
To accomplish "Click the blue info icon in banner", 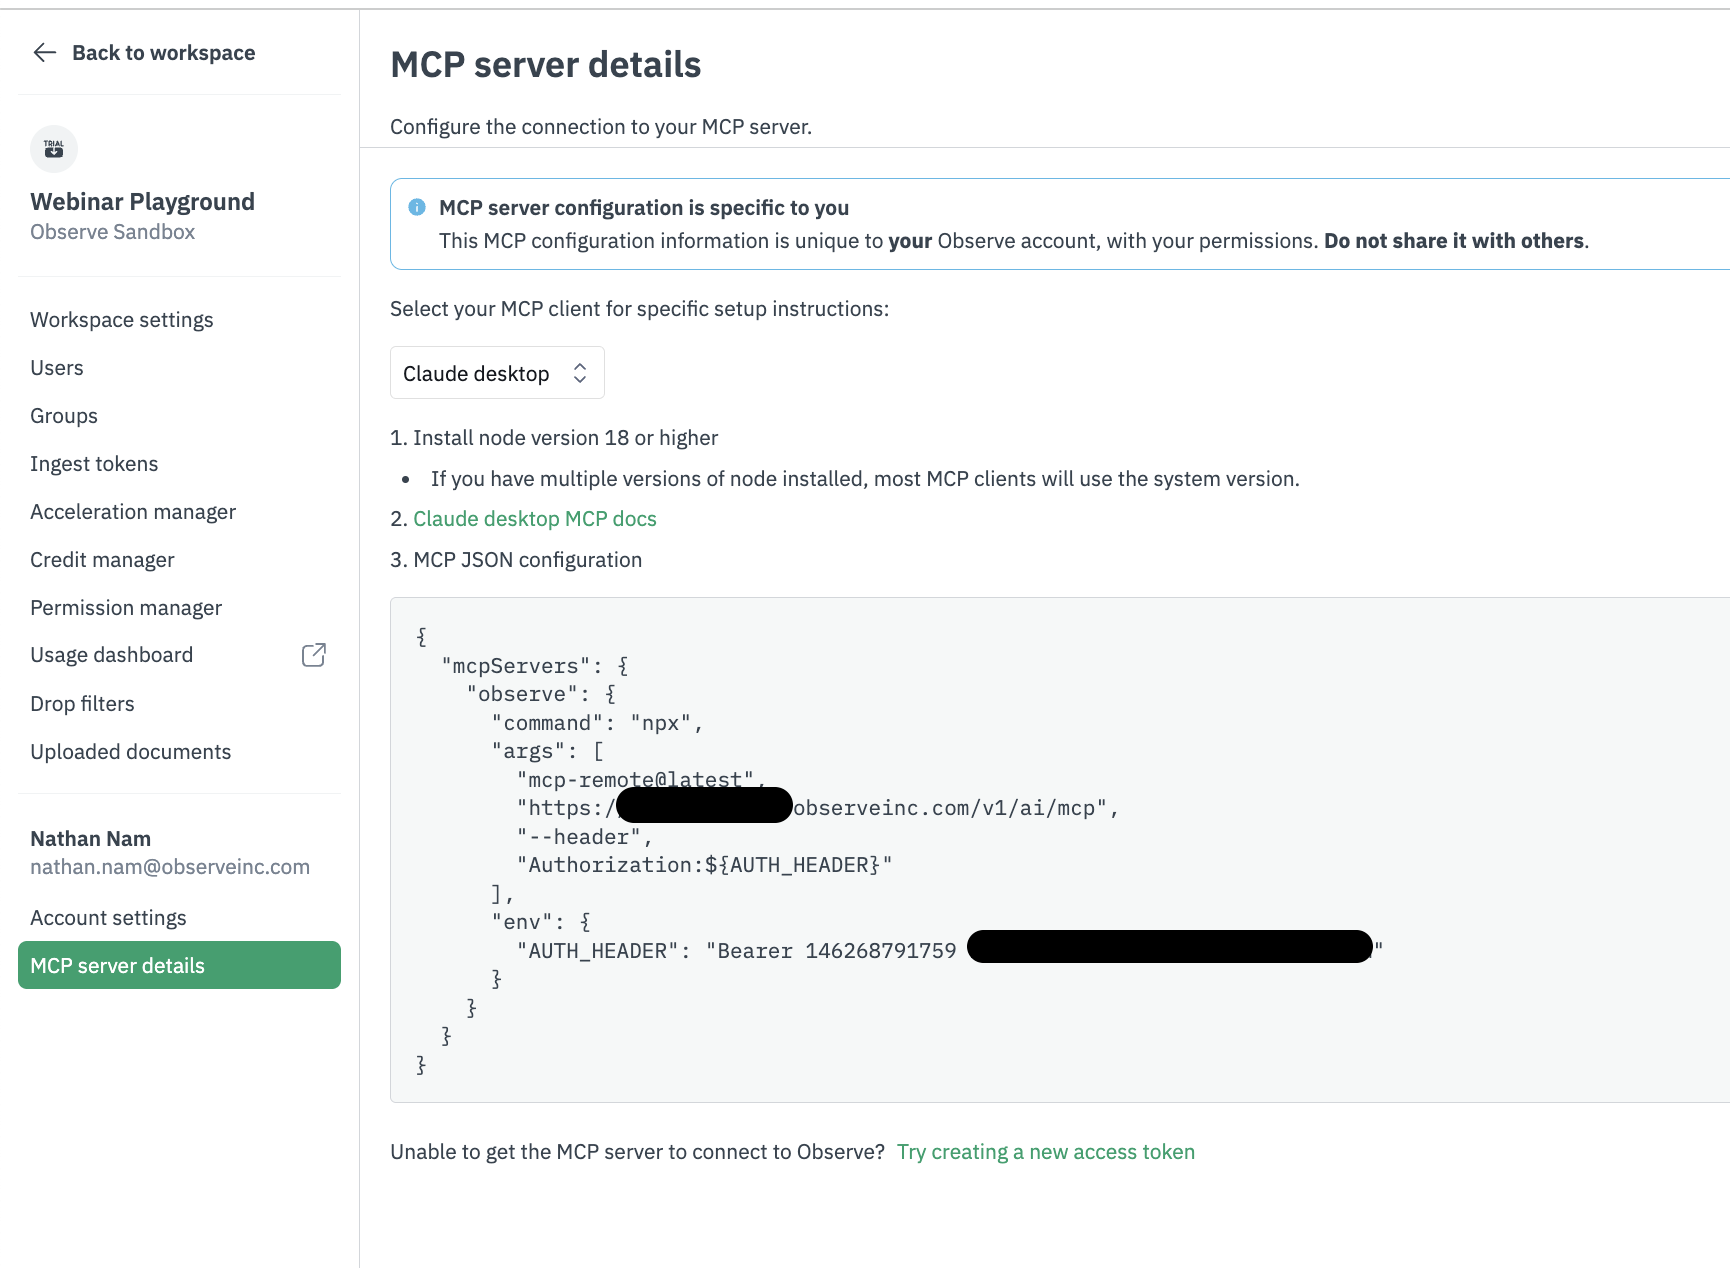I will click(417, 207).
